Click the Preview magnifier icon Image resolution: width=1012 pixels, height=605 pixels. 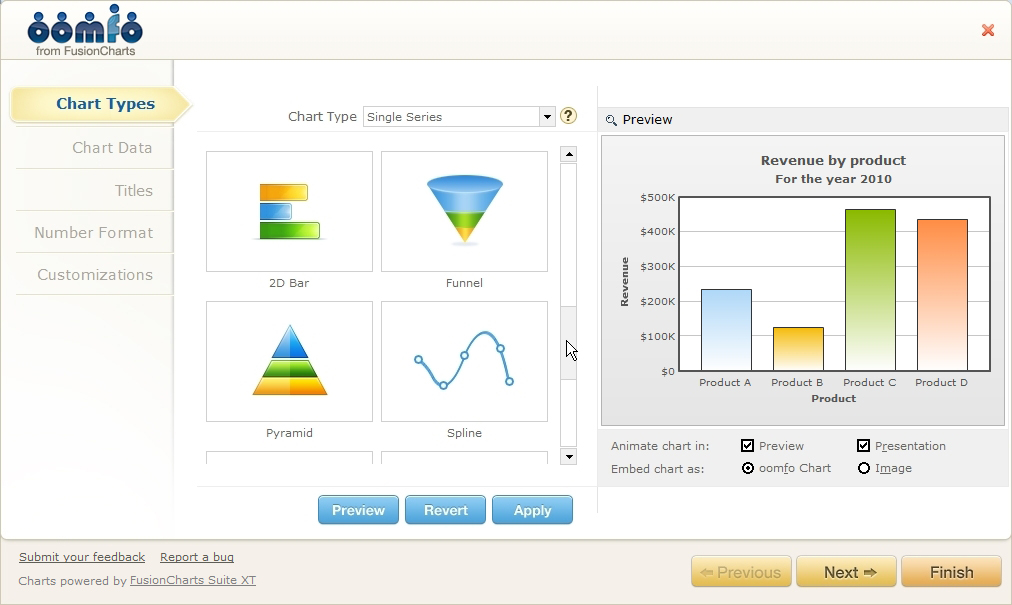point(610,120)
